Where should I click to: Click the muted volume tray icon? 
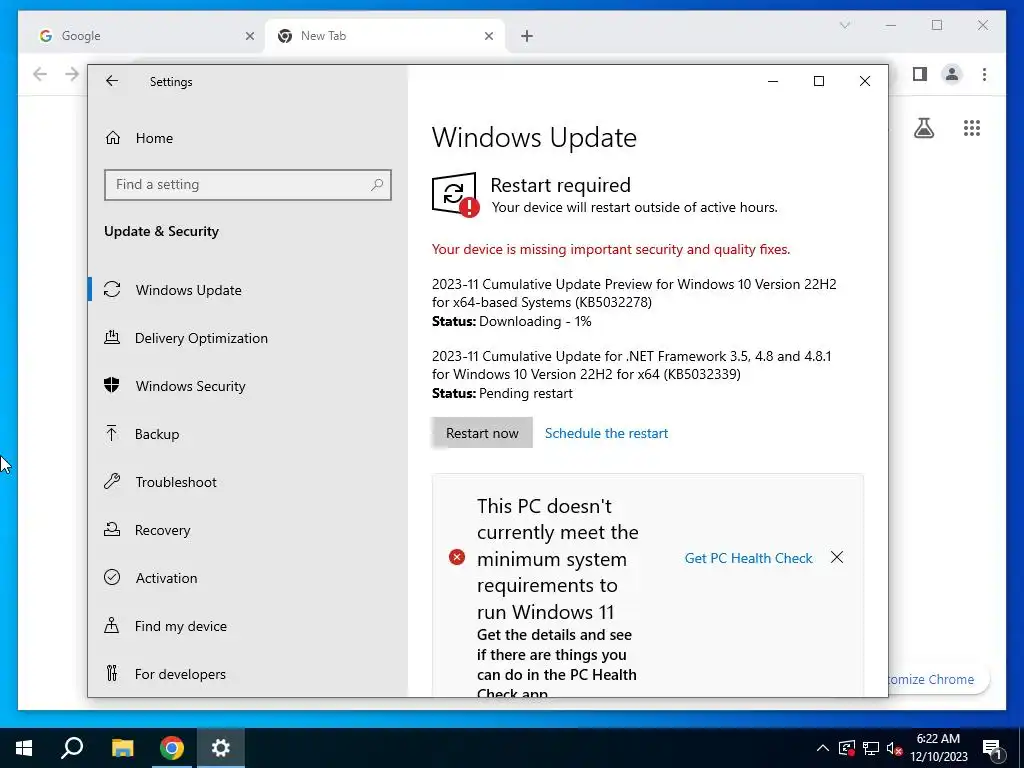click(895, 748)
